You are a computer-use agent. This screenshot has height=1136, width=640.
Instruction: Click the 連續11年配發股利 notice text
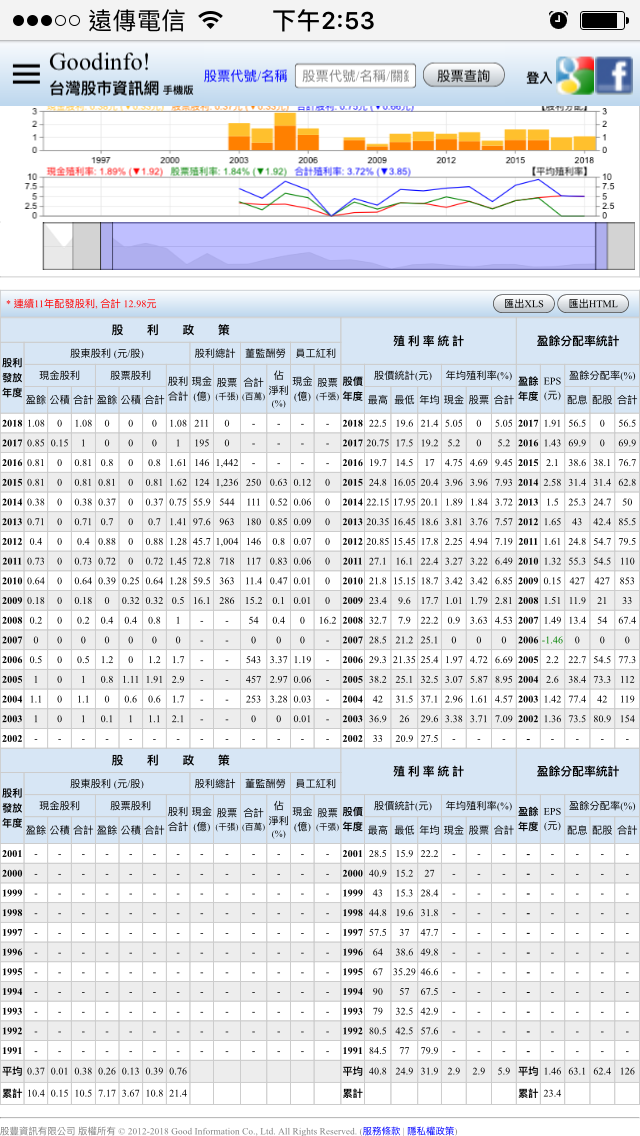[81, 304]
